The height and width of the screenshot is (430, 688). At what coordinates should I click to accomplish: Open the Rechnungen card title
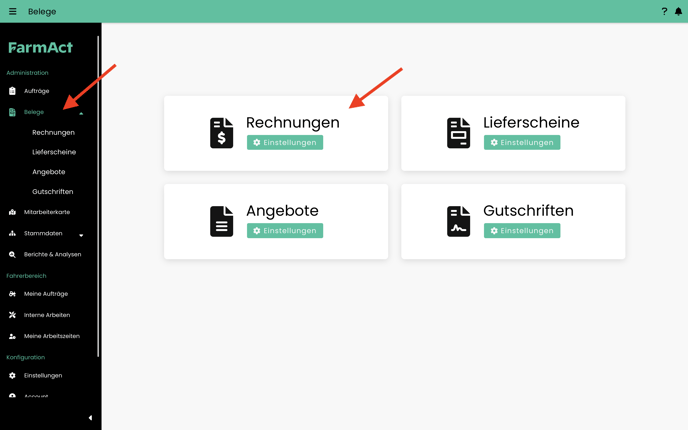pos(293,123)
